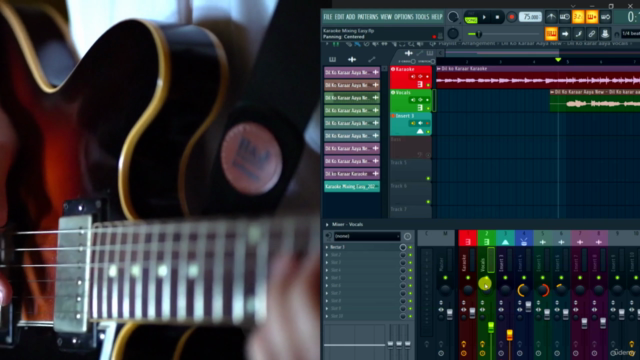The height and width of the screenshot is (360, 640).
Task: Open the EDIT menu
Action: [340, 17]
